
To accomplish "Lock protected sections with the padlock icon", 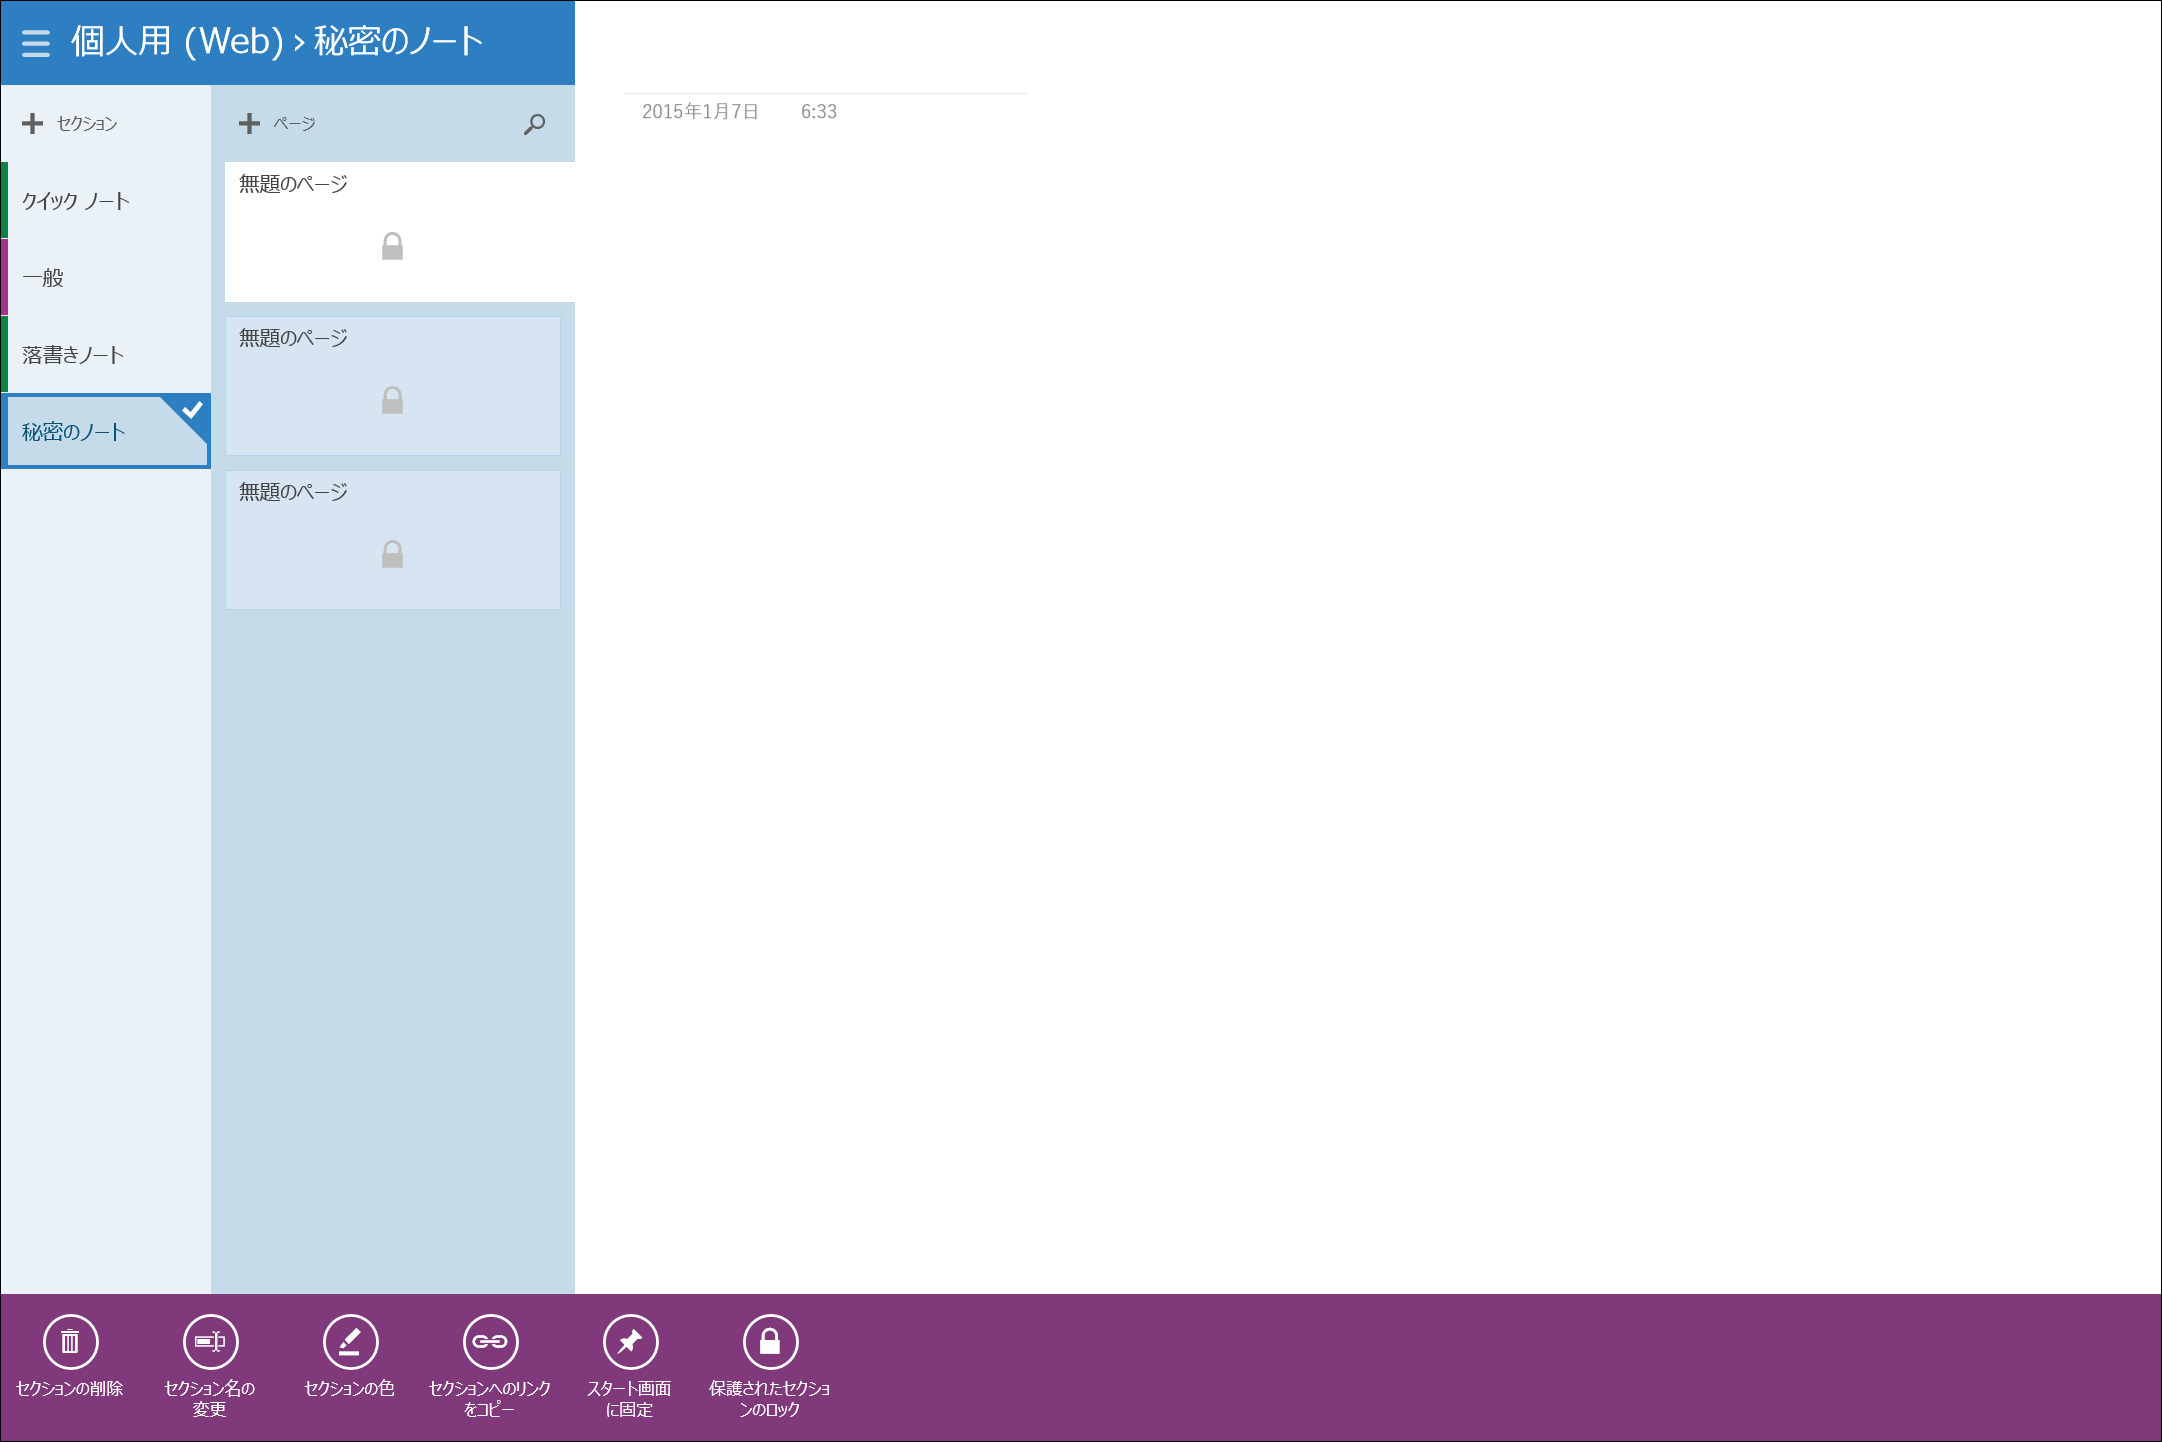I will point(770,1342).
